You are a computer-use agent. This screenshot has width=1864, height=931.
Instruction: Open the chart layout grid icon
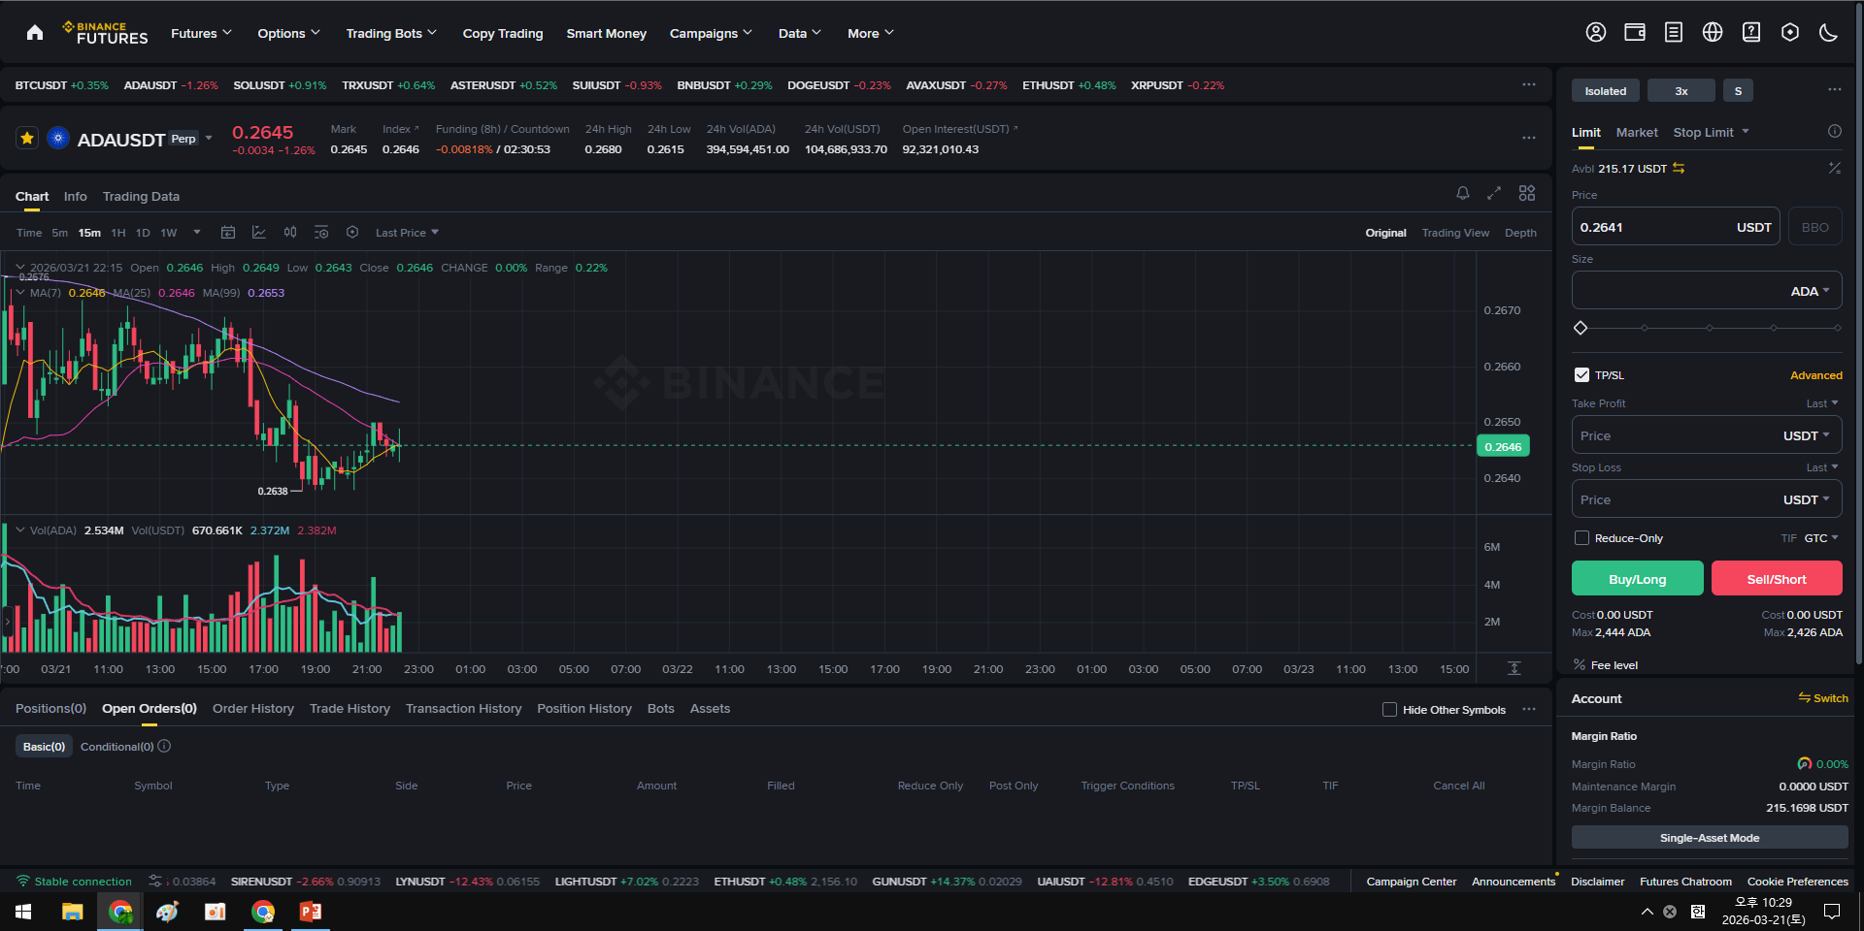[x=1527, y=193]
